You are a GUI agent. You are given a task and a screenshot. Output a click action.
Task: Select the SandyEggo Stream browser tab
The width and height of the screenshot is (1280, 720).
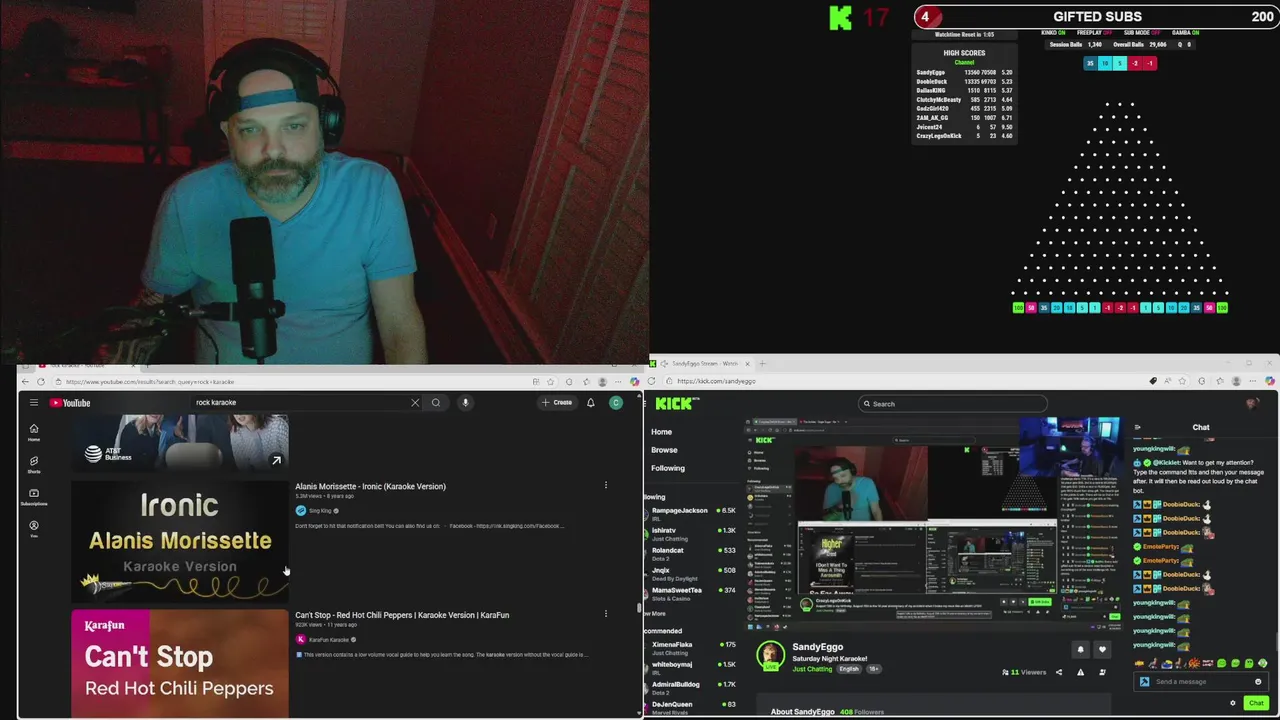point(700,364)
